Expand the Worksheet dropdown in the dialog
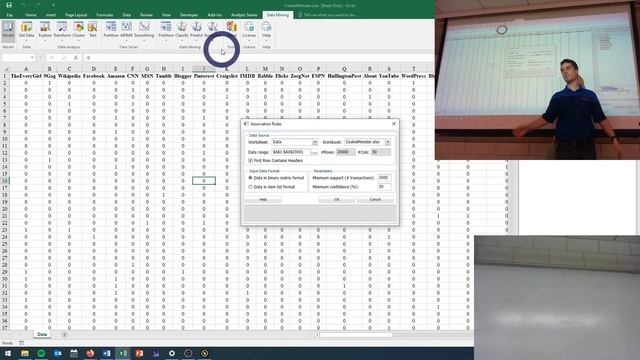Viewport: 640px width, 360px height. [x=315, y=142]
